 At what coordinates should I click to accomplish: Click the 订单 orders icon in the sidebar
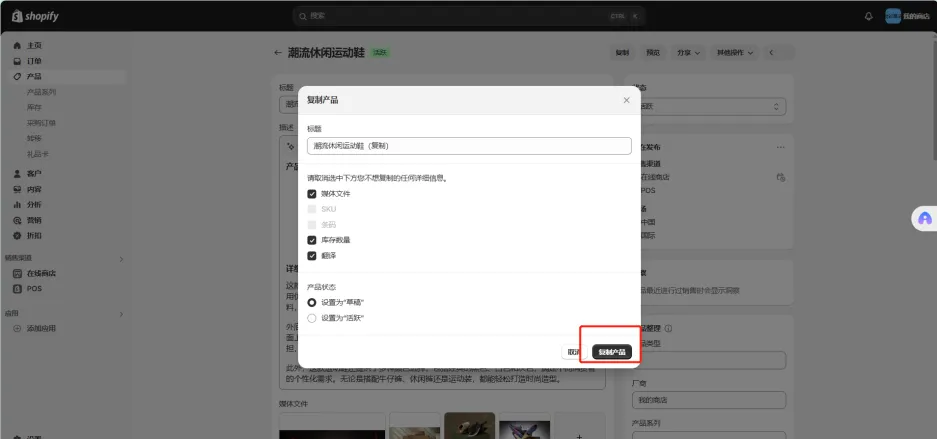coord(17,61)
